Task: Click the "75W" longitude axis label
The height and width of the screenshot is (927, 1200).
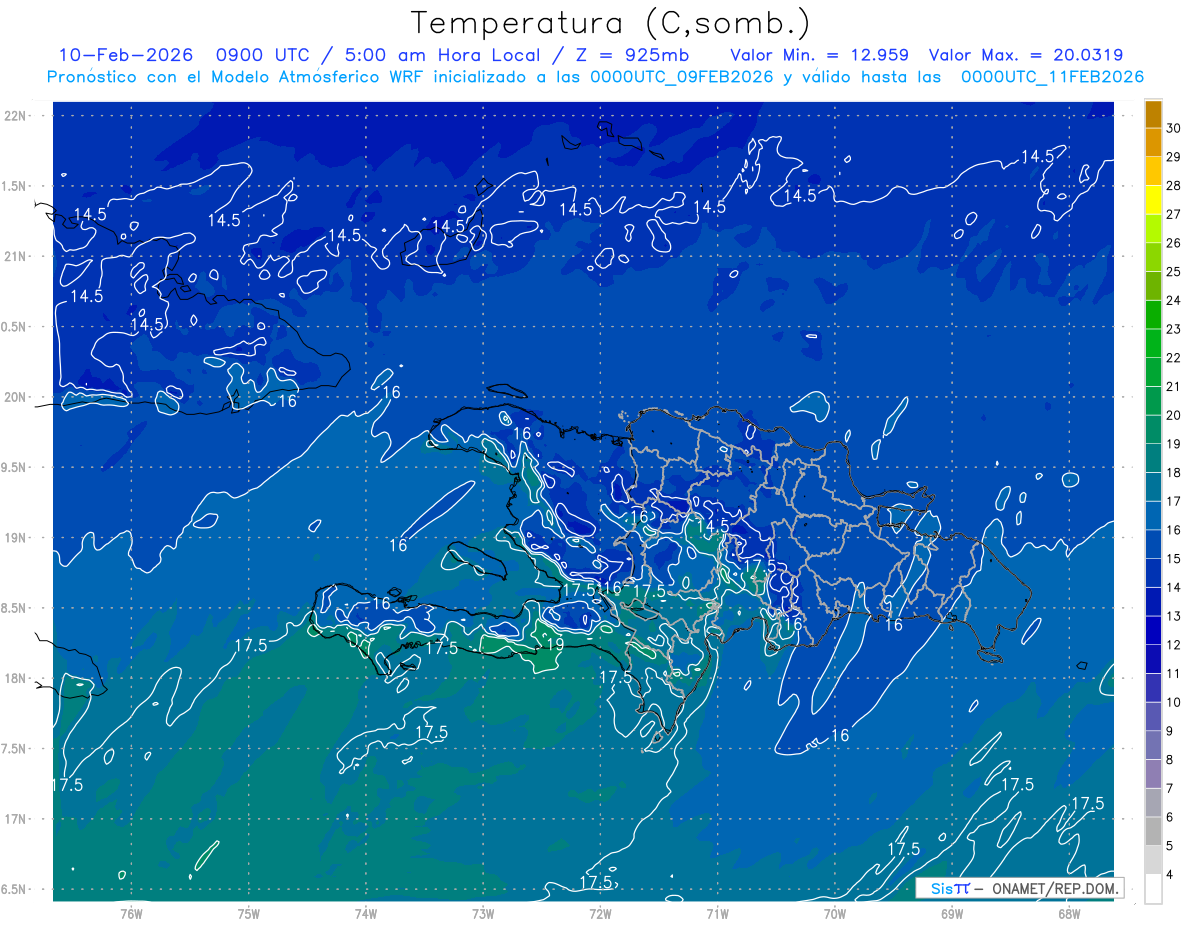Action: 249,914
